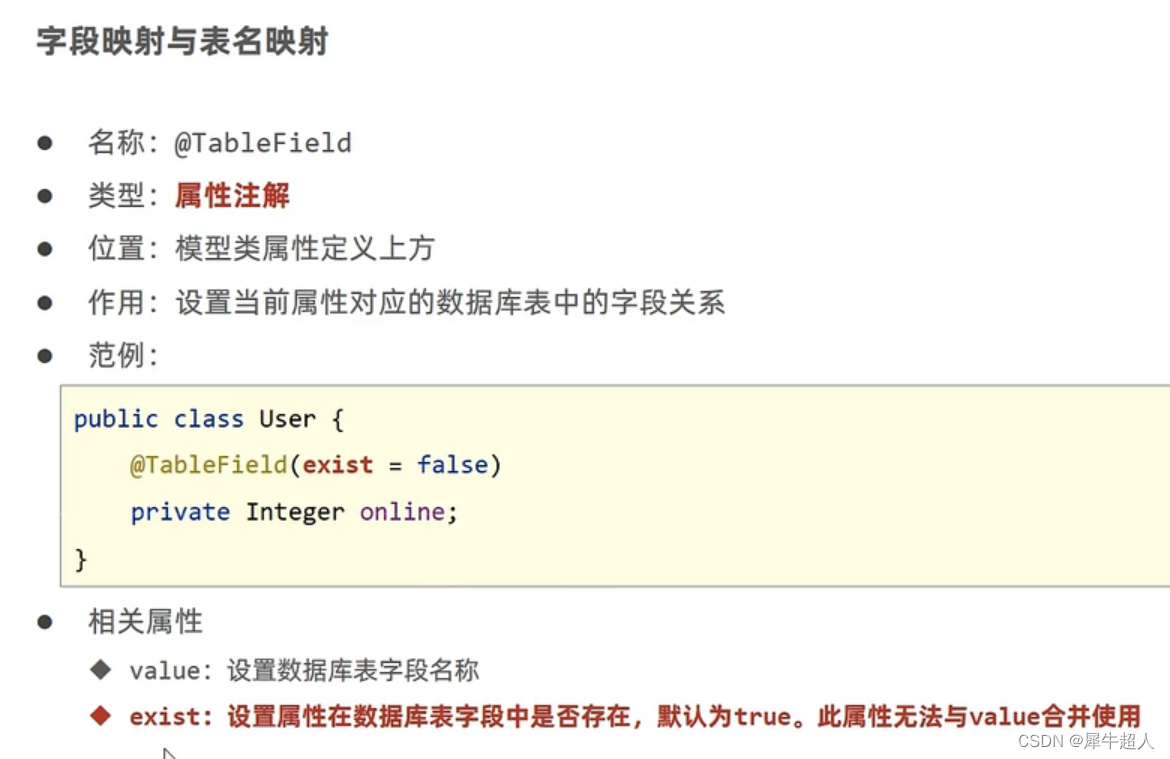The image size is (1170, 759).
Task: Click the @TableField name in the first bullet line
Action: [263, 143]
